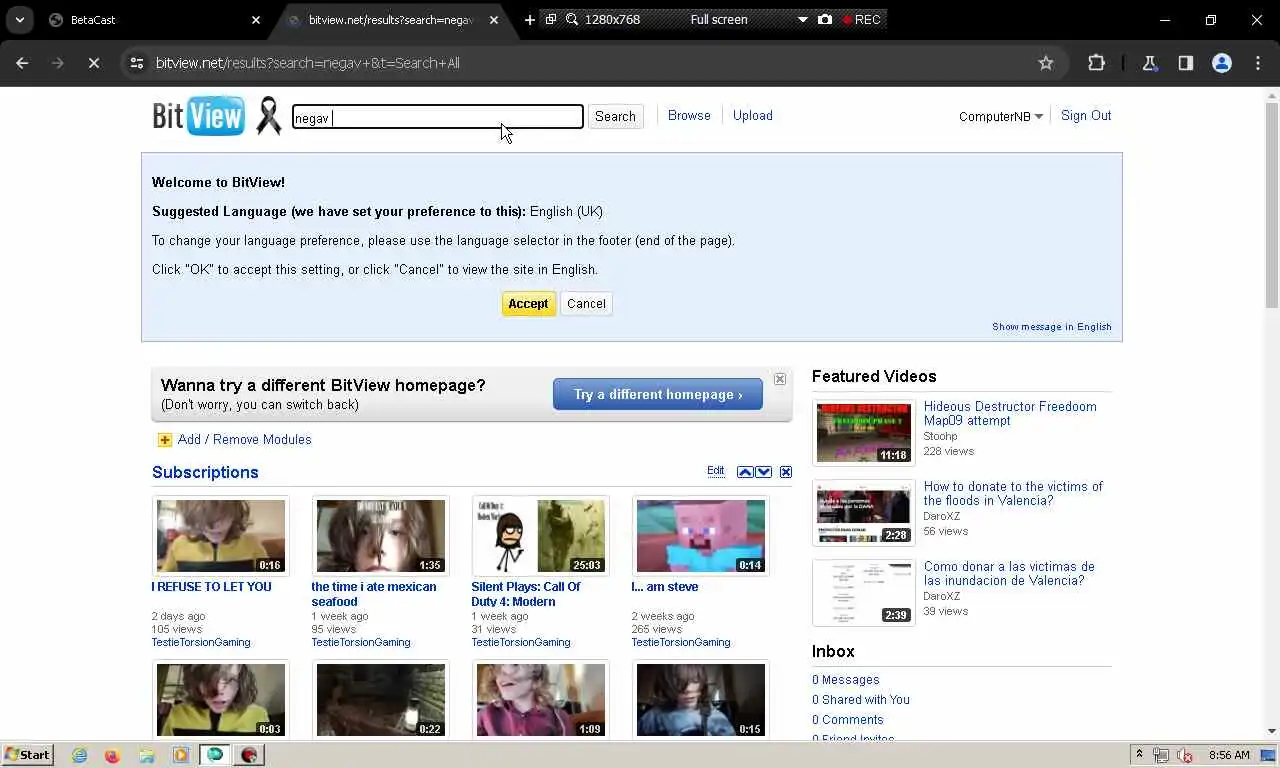This screenshot has width=1280, height=768.
Task: Stop loading the page
Action: coord(93,63)
